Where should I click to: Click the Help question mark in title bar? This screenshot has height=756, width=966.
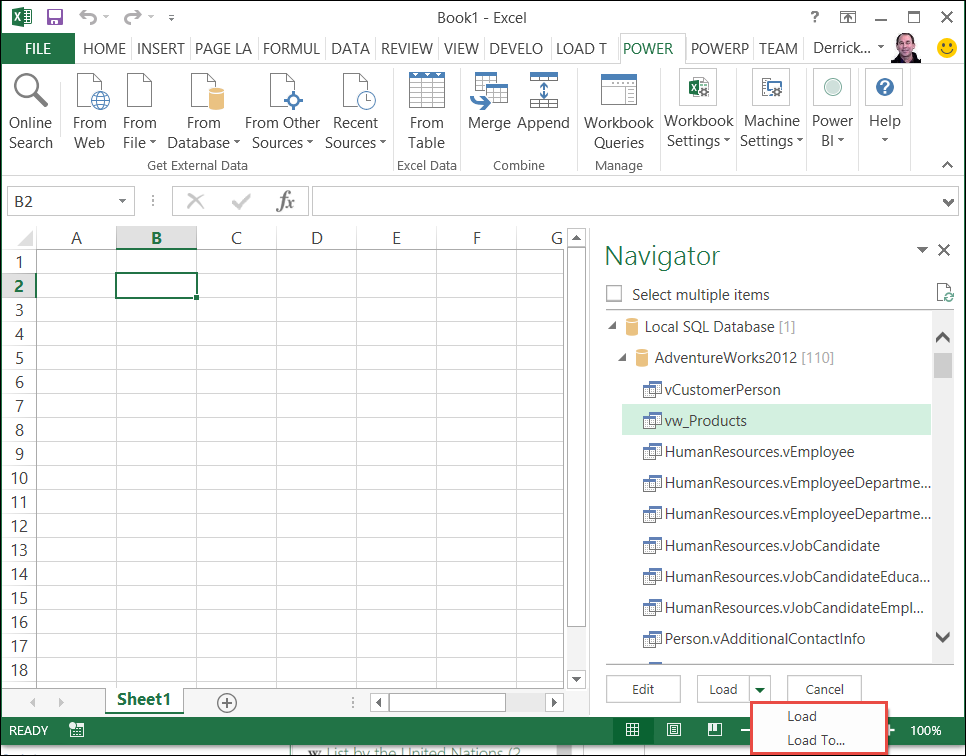point(814,17)
